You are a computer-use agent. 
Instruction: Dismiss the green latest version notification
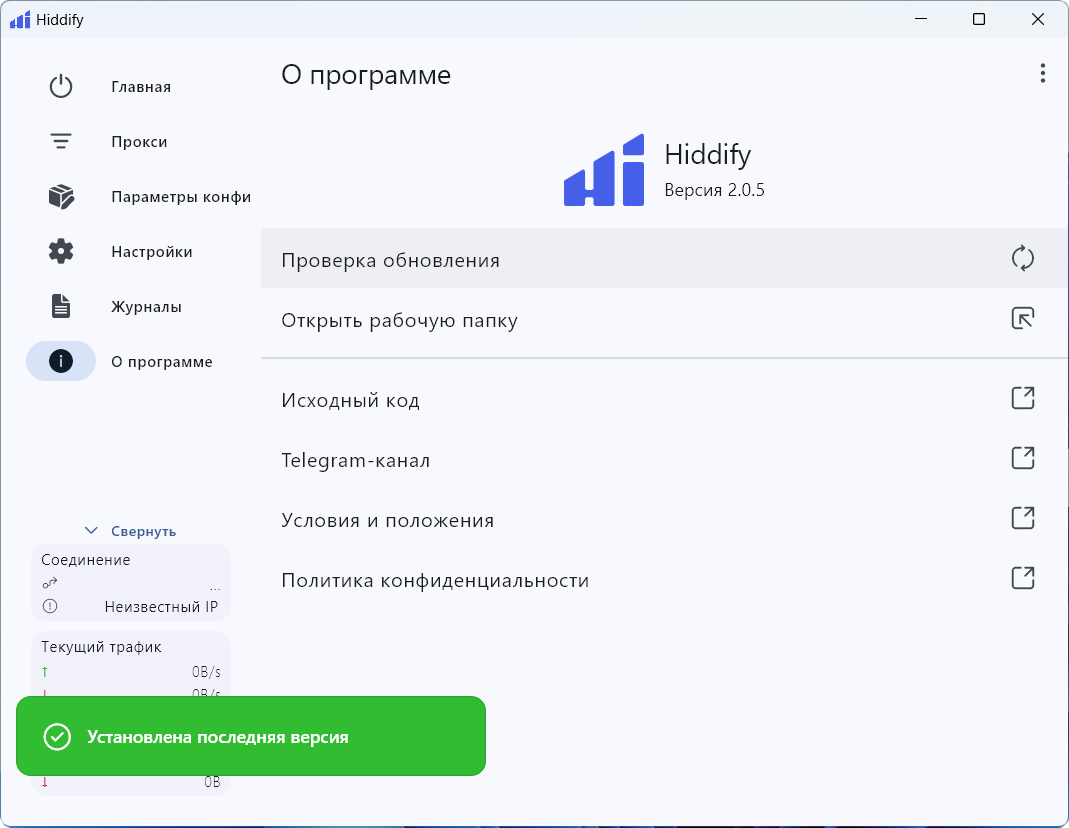click(250, 737)
